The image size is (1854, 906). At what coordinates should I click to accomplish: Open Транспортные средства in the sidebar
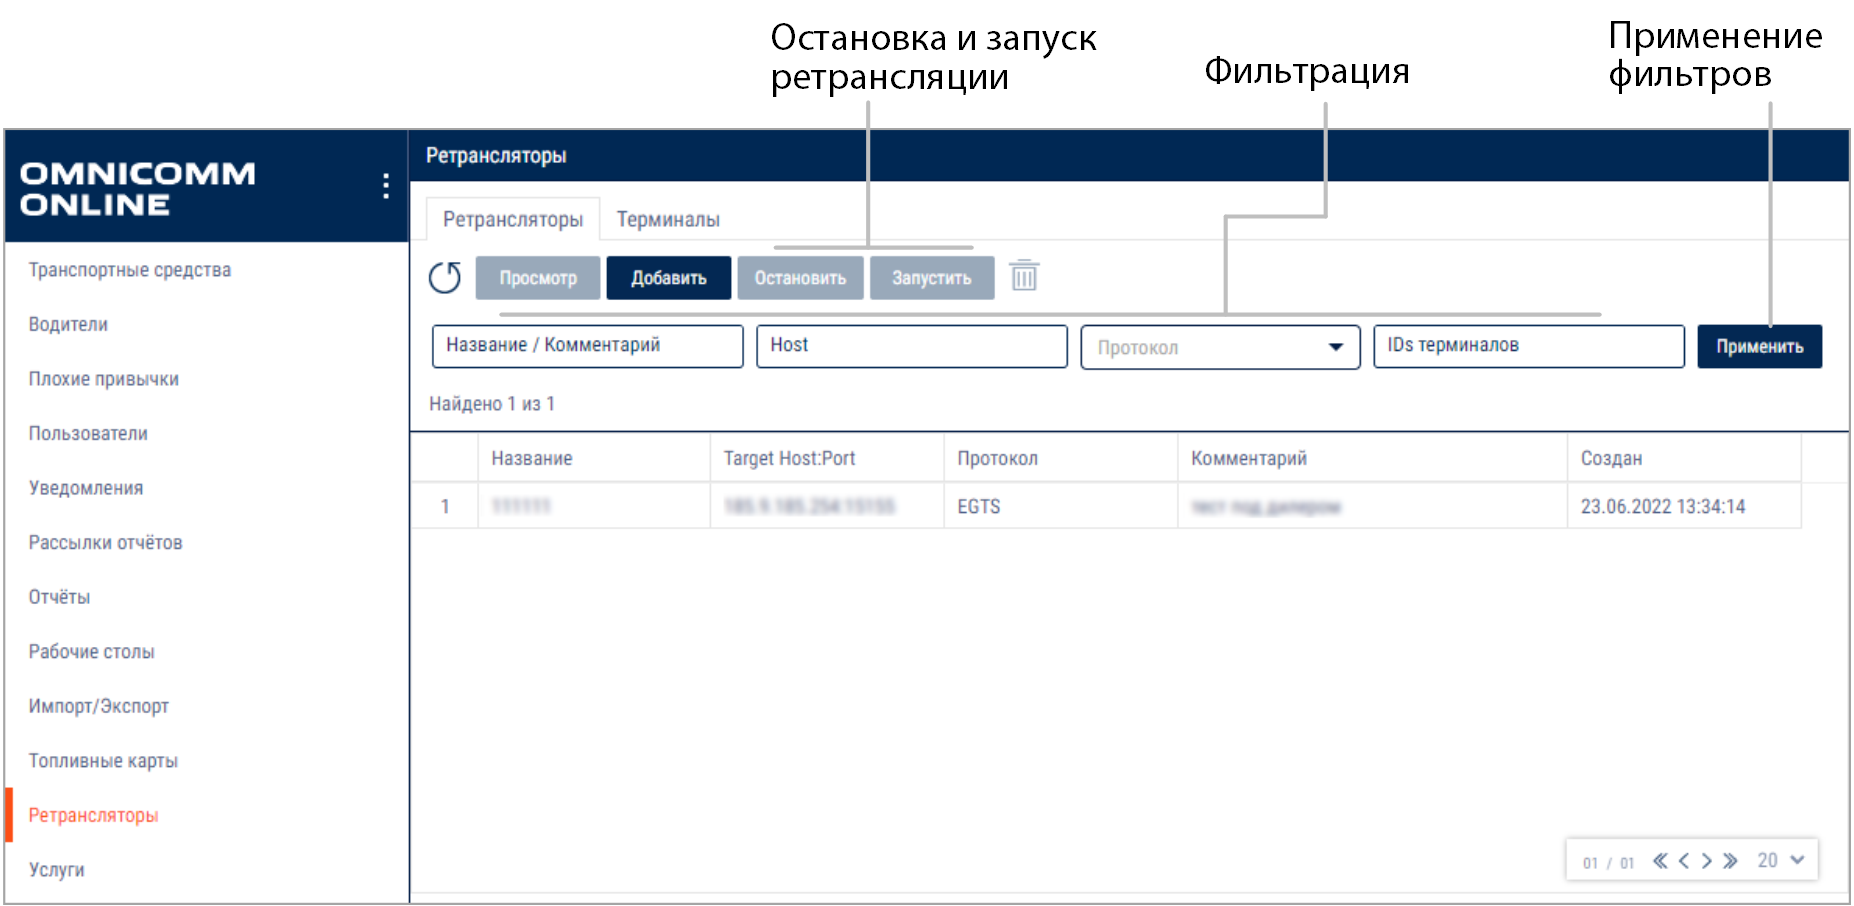[130, 270]
